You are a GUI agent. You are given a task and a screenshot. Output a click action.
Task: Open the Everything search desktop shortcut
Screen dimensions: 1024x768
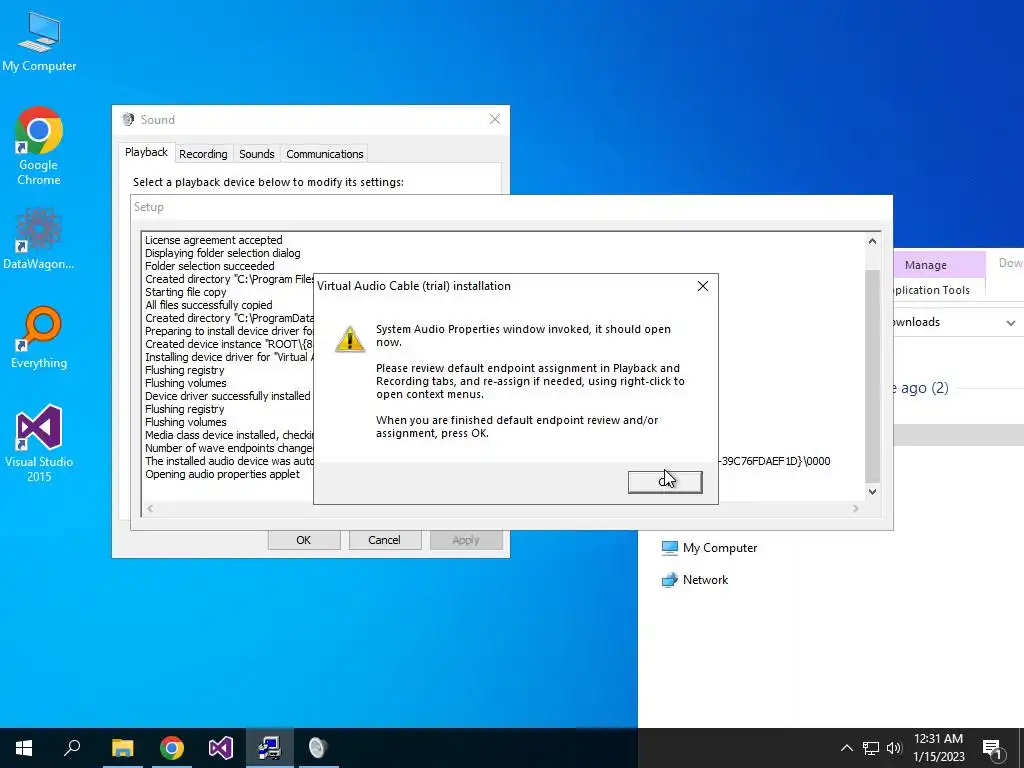coord(39,338)
